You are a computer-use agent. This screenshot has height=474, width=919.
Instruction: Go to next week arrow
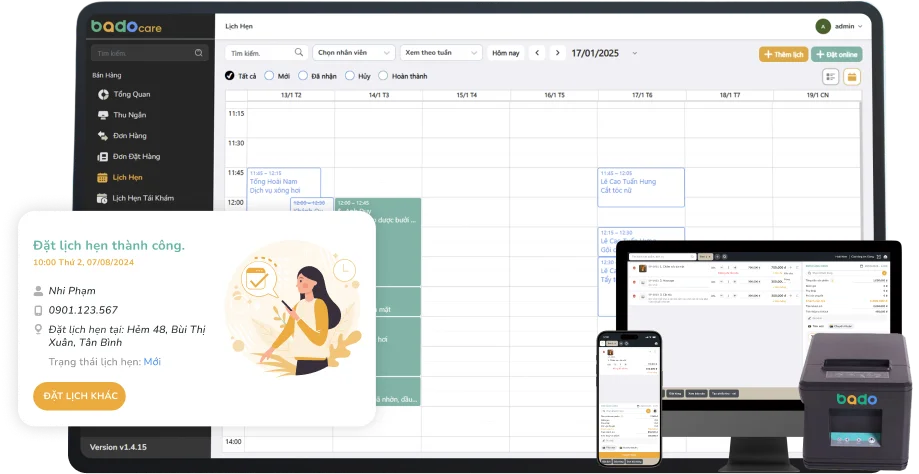point(558,53)
